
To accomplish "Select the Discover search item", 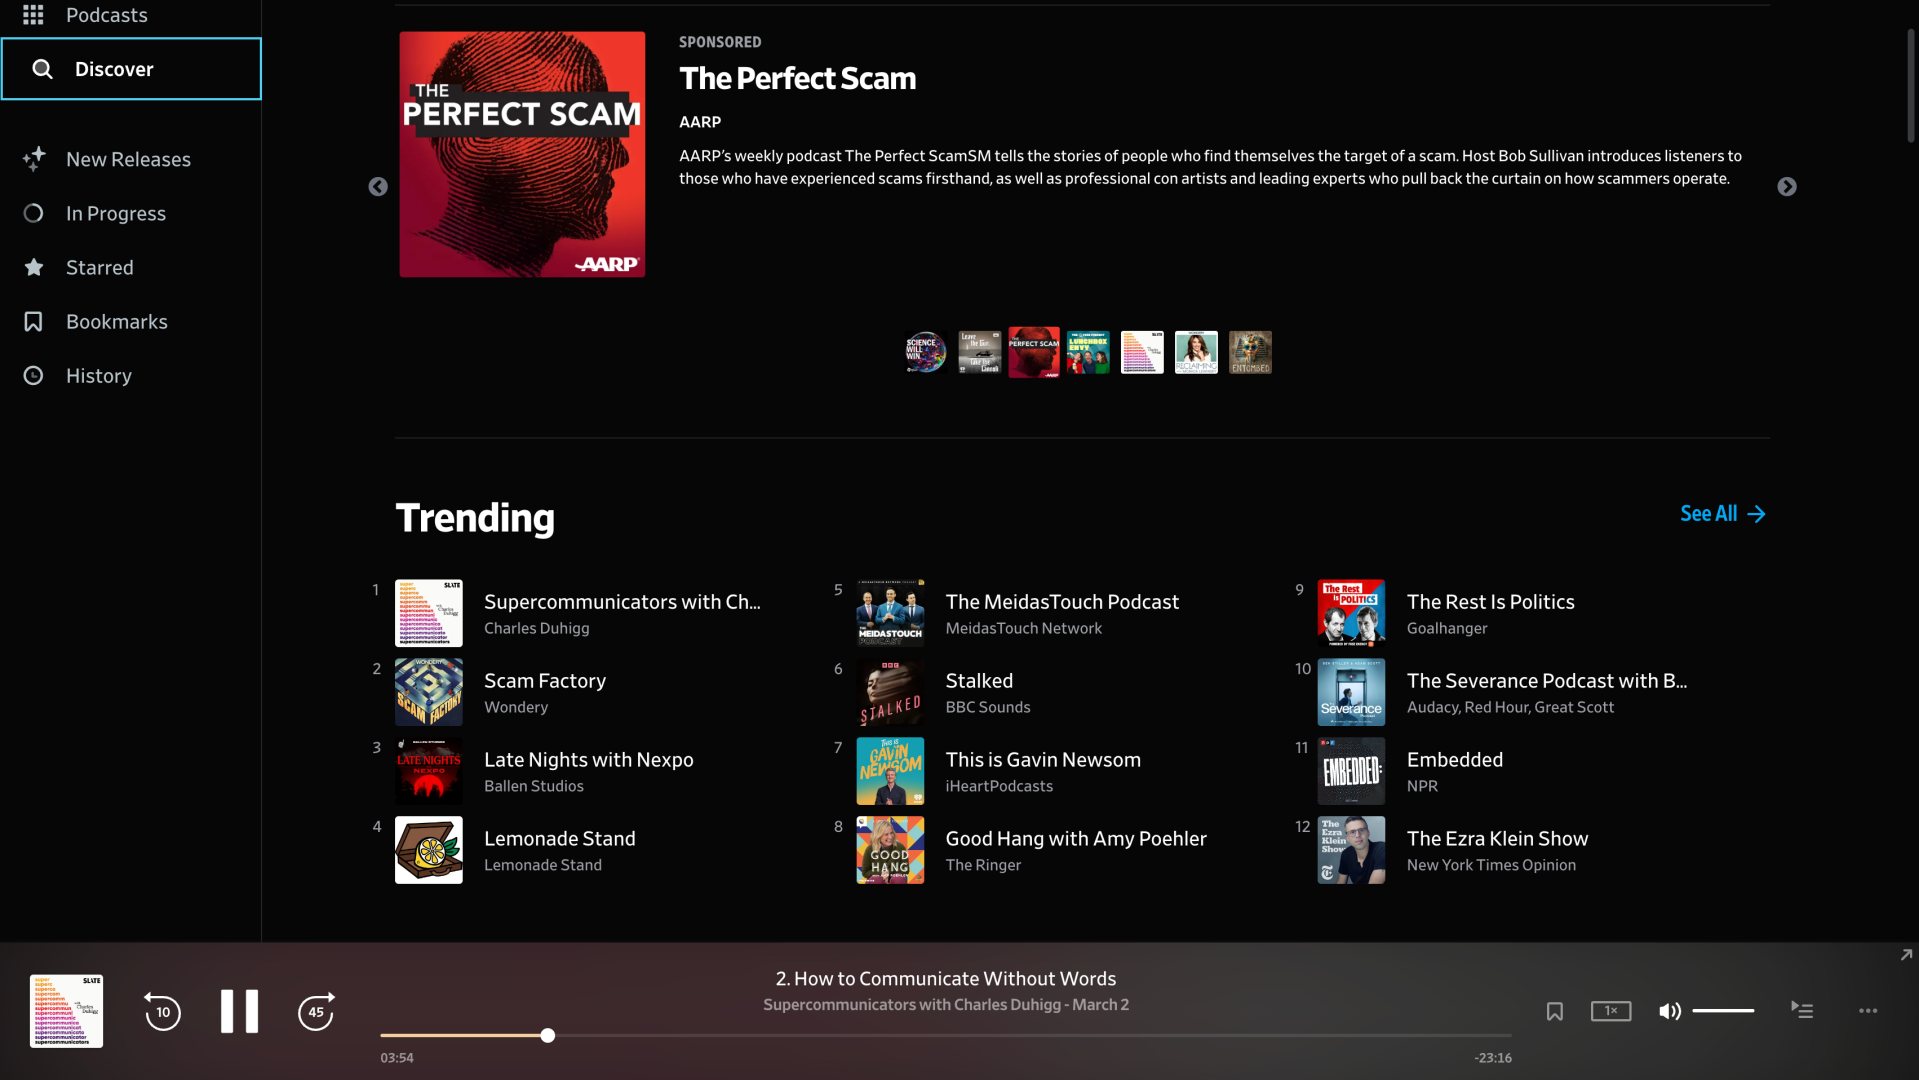I will click(x=131, y=69).
